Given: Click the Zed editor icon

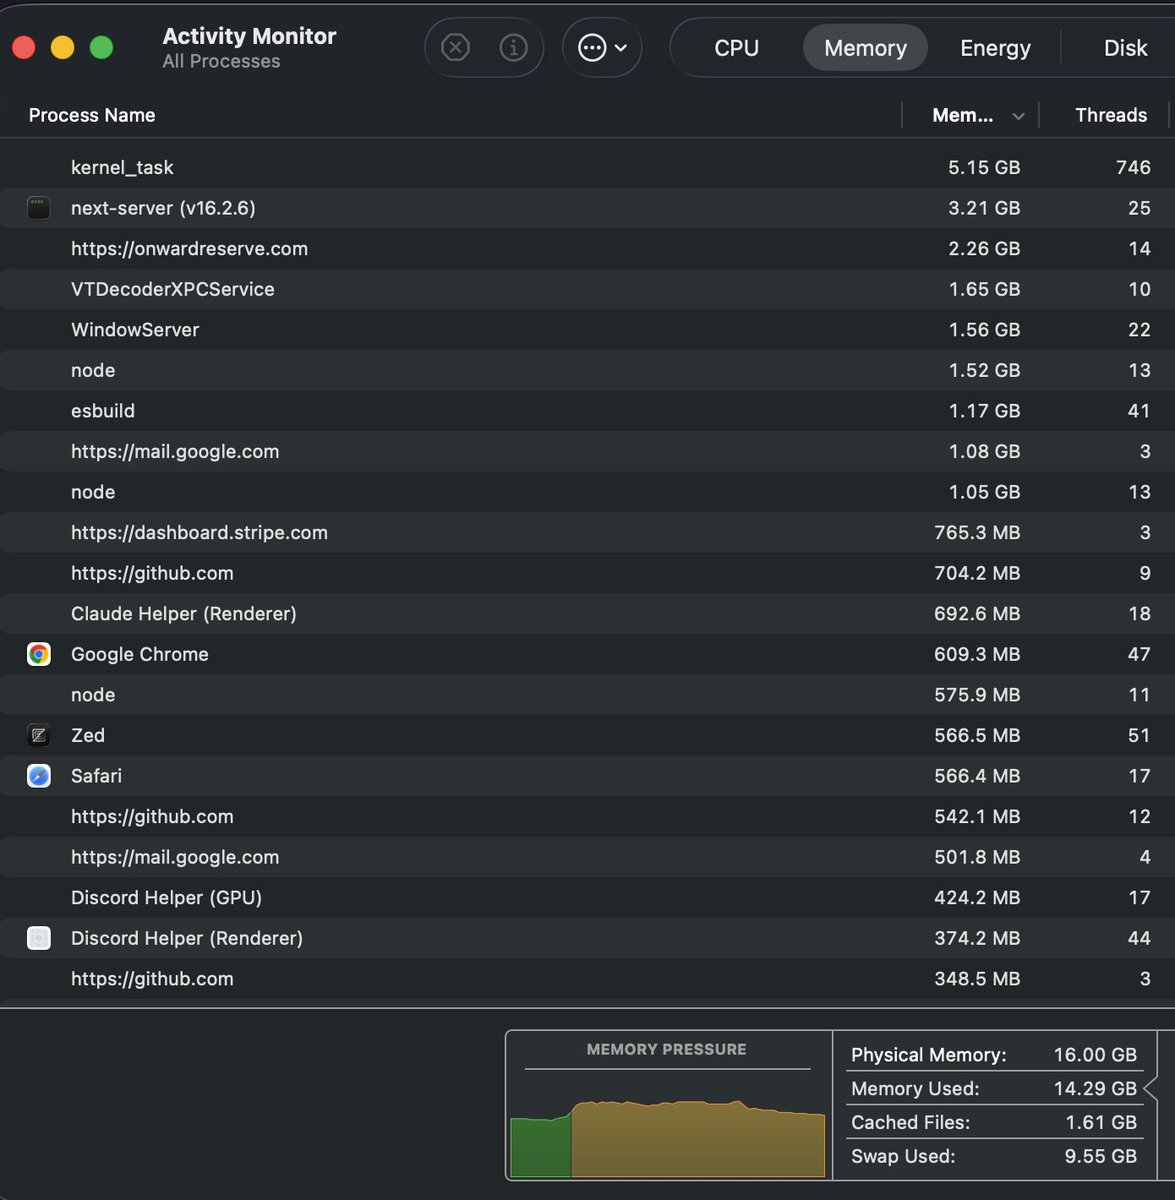Looking at the screenshot, I should [x=39, y=735].
